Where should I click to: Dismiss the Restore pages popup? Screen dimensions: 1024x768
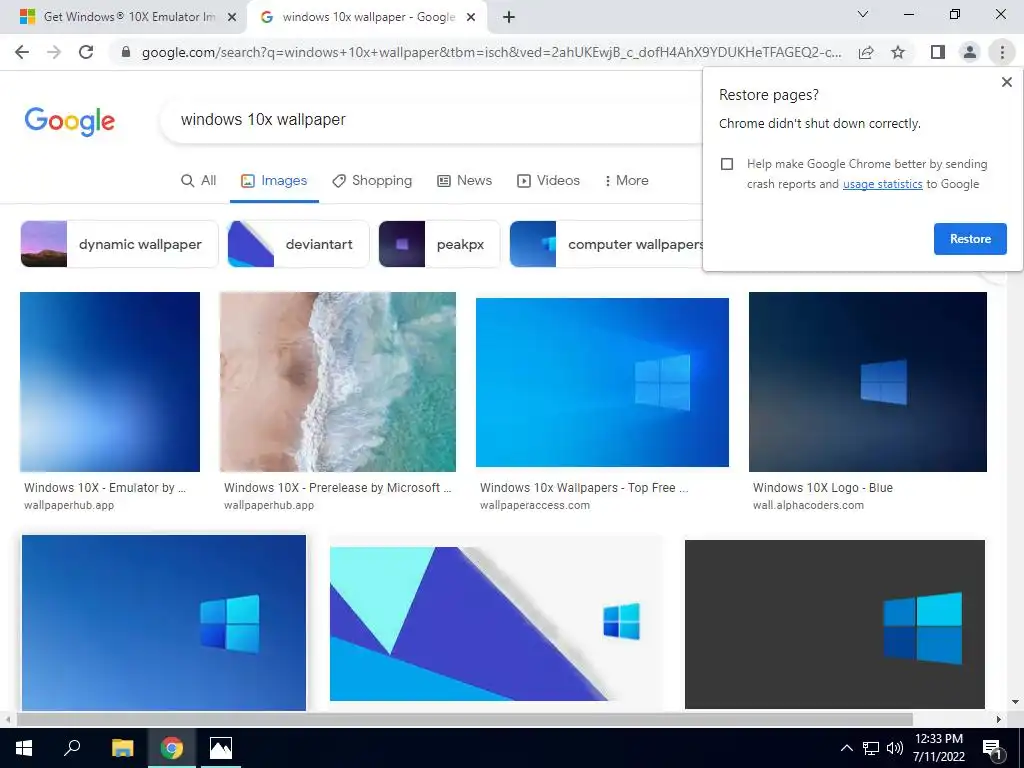tap(1006, 82)
